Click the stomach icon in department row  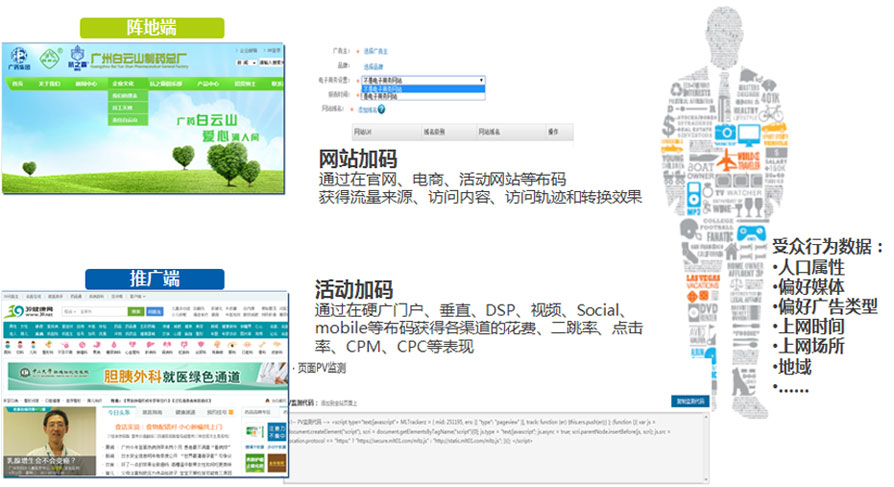(x=99, y=345)
